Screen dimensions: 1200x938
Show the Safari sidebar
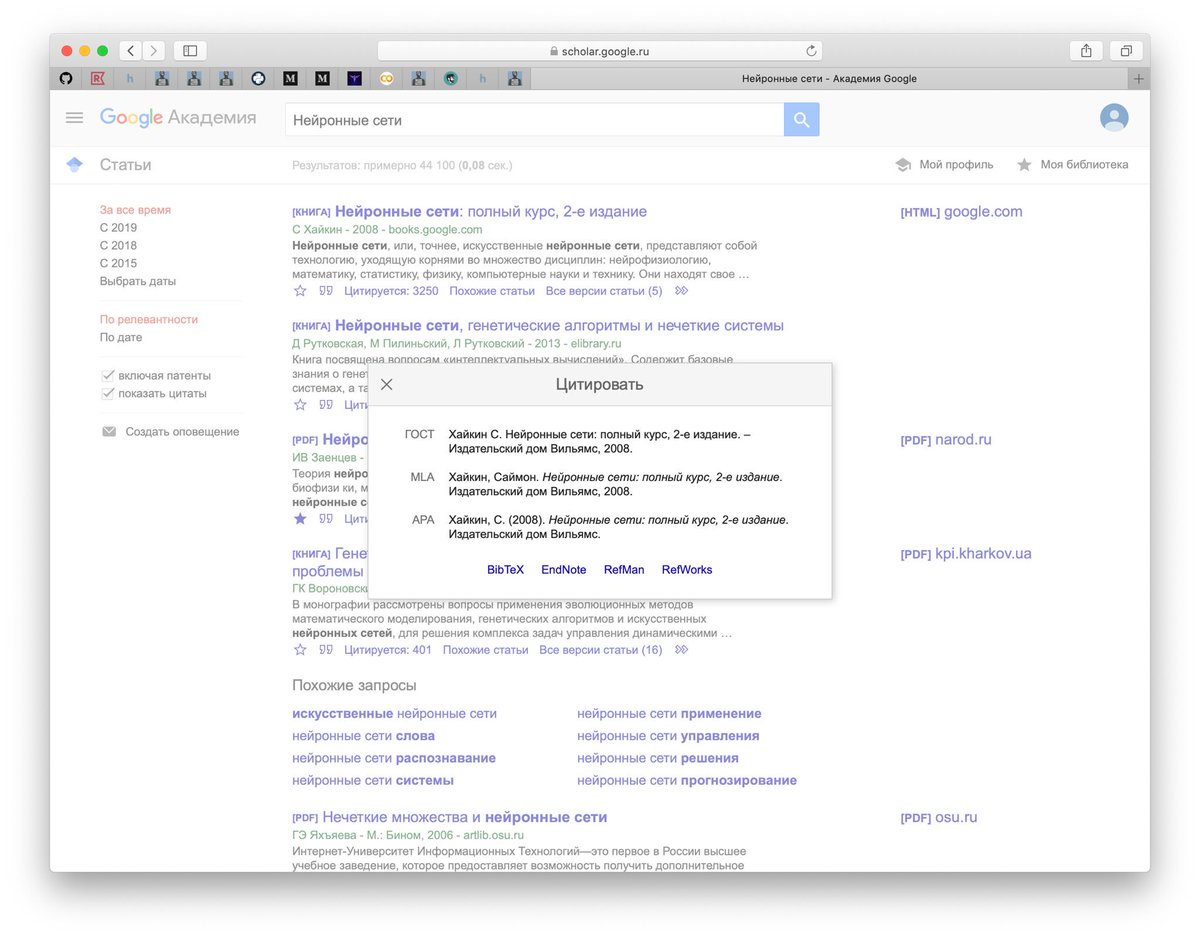[190, 50]
